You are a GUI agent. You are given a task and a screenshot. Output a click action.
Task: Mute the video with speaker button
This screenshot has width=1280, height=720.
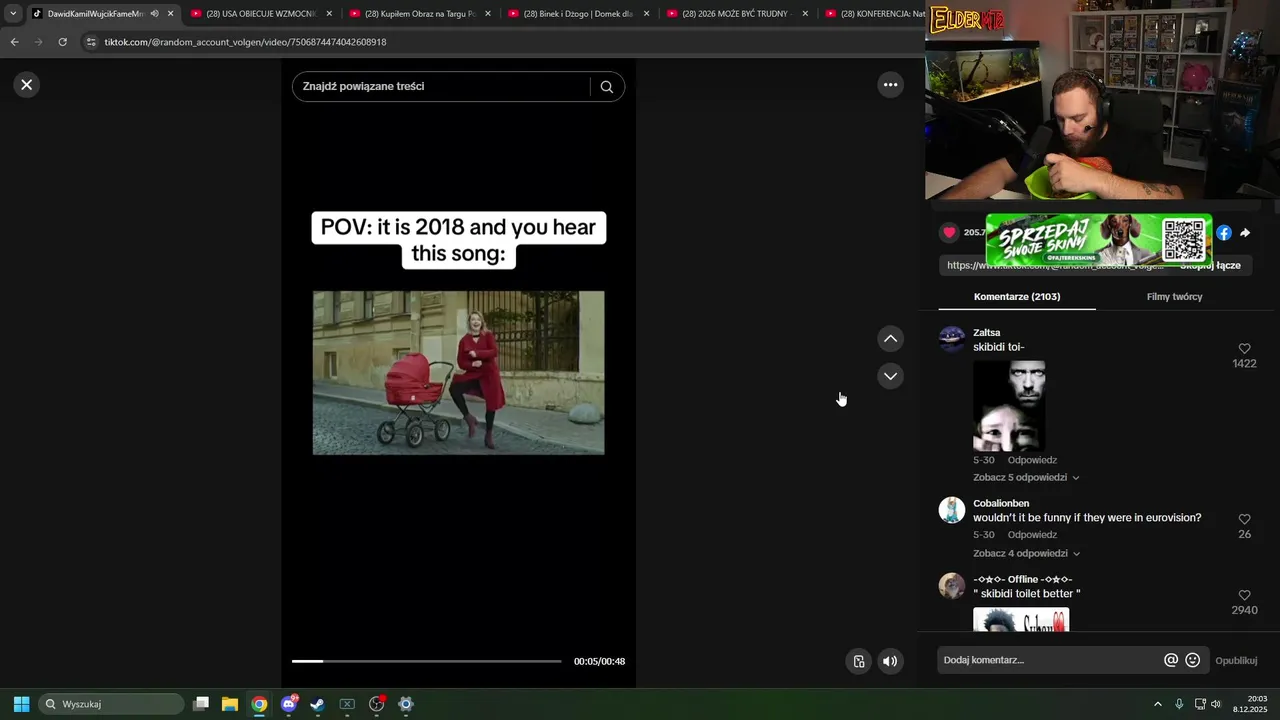click(890, 661)
